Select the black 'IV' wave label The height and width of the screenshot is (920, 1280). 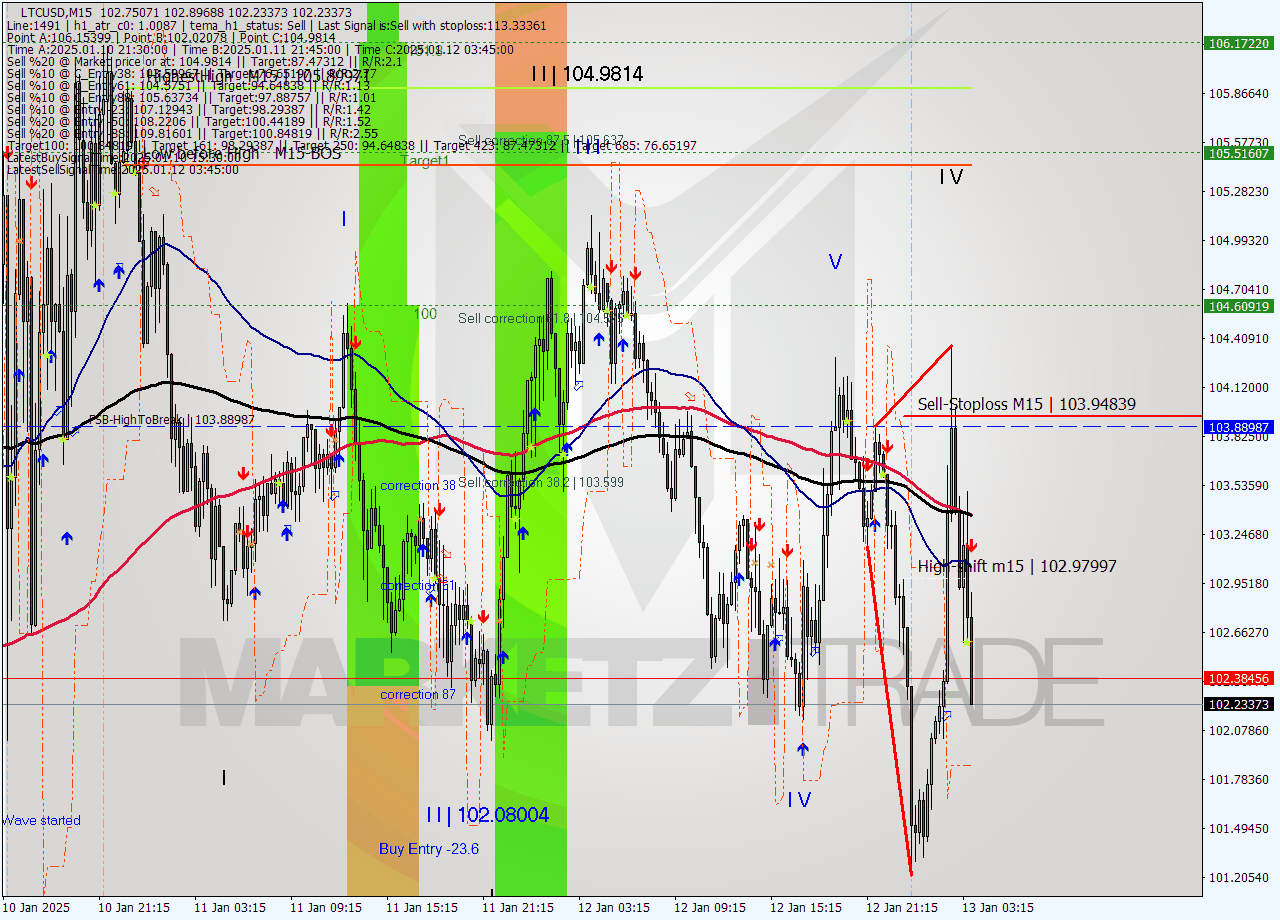[x=951, y=177]
